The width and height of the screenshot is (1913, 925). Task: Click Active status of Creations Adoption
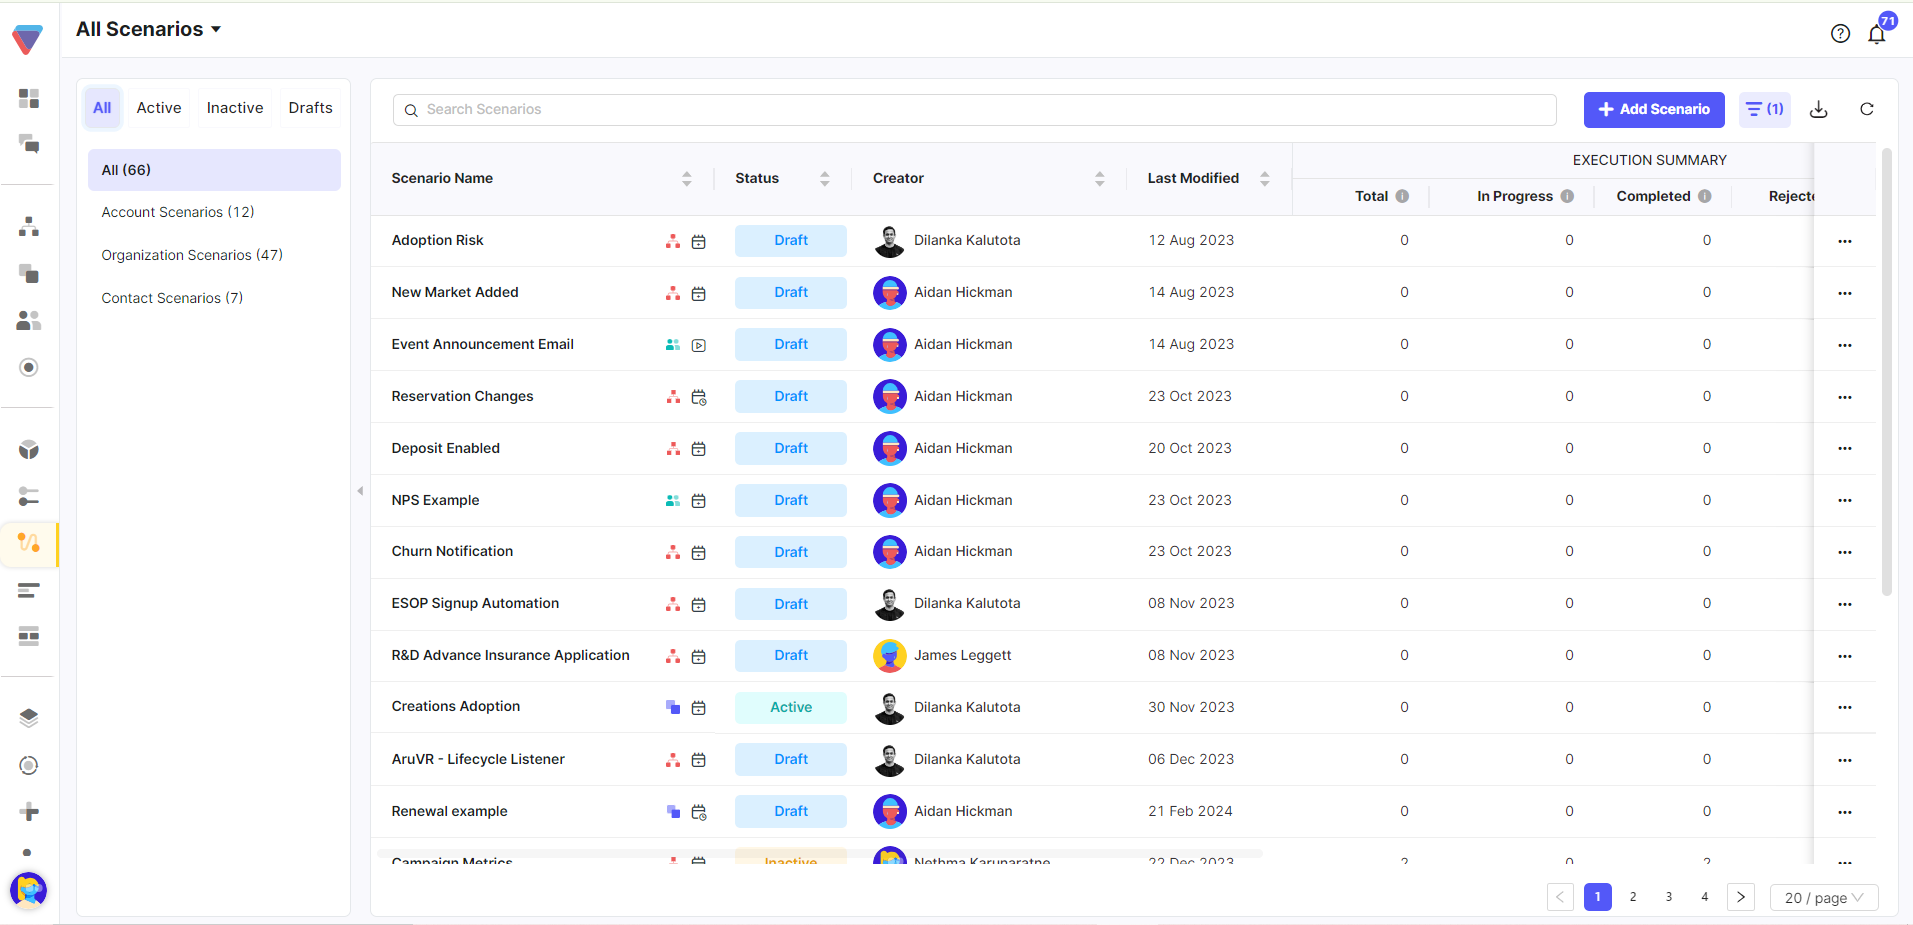pyautogui.click(x=791, y=707)
